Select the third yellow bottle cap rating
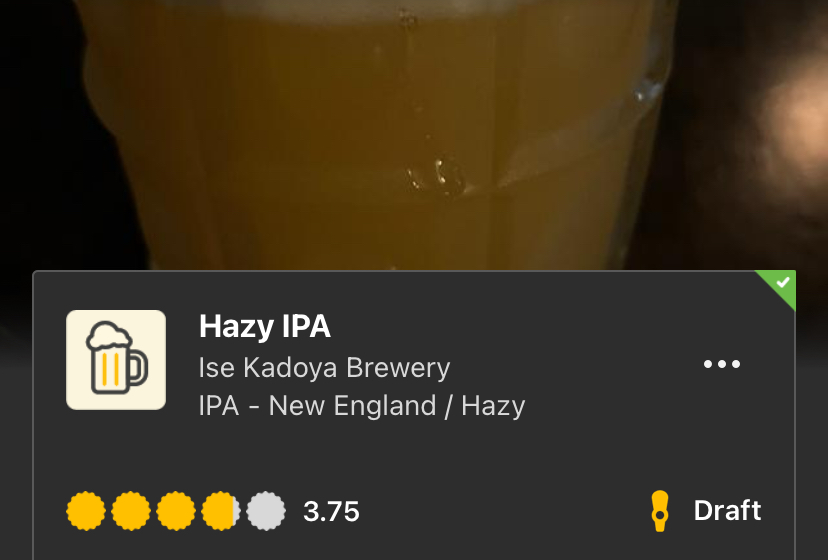 pyautogui.click(x=176, y=511)
